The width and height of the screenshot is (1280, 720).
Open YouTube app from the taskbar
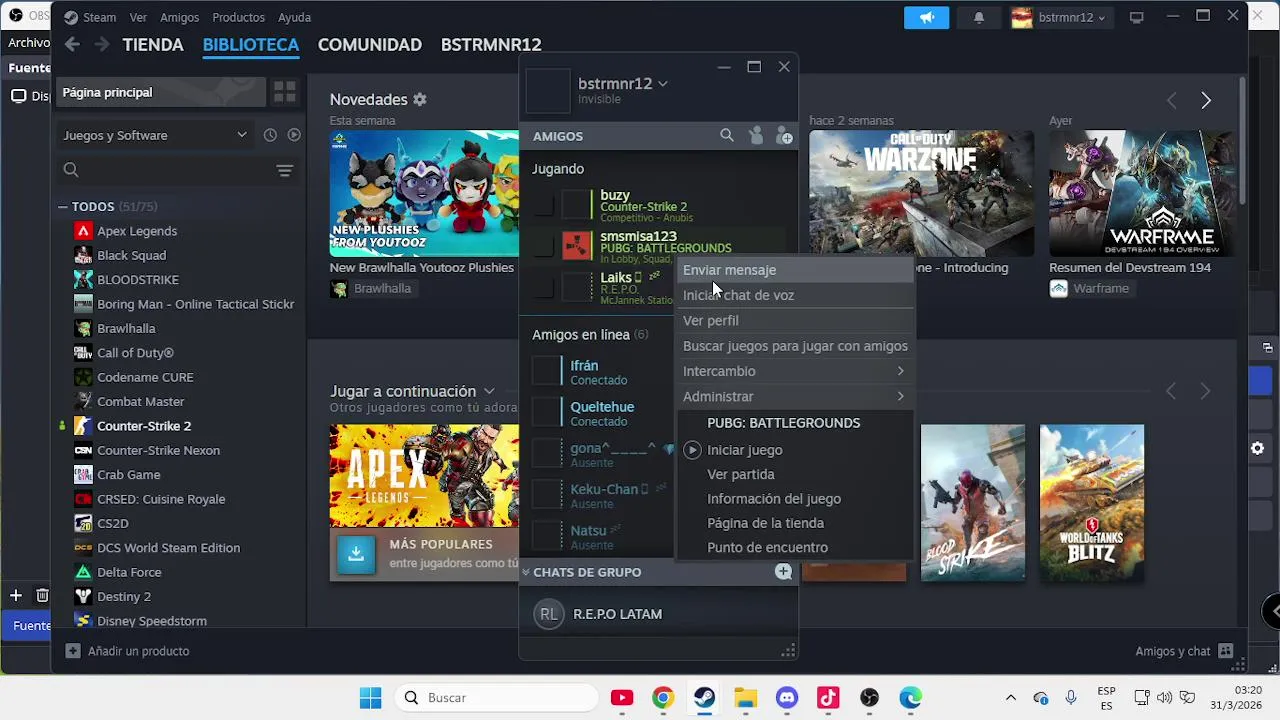(x=622, y=698)
